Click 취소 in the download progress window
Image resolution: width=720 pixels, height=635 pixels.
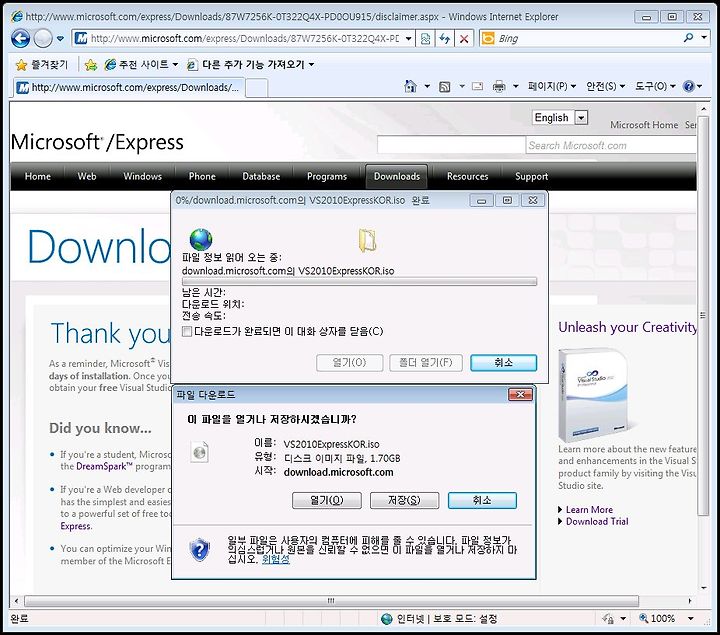(503, 363)
